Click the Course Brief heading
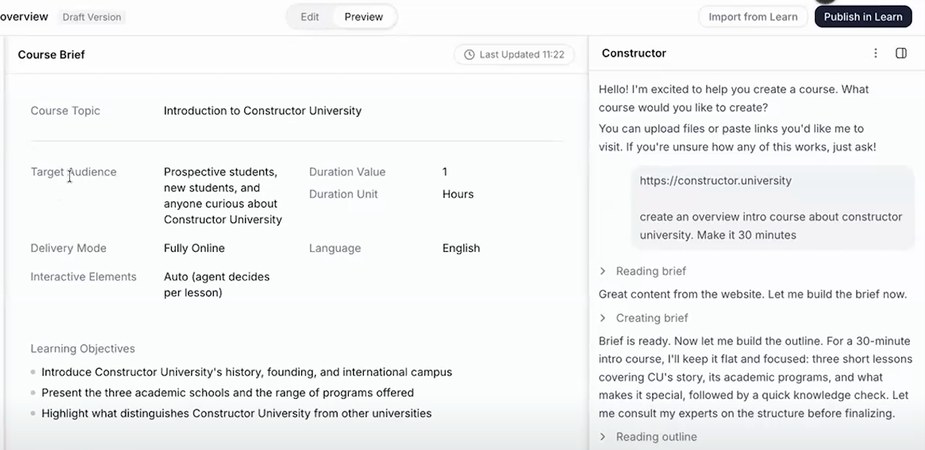 pyautogui.click(x=51, y=54)
